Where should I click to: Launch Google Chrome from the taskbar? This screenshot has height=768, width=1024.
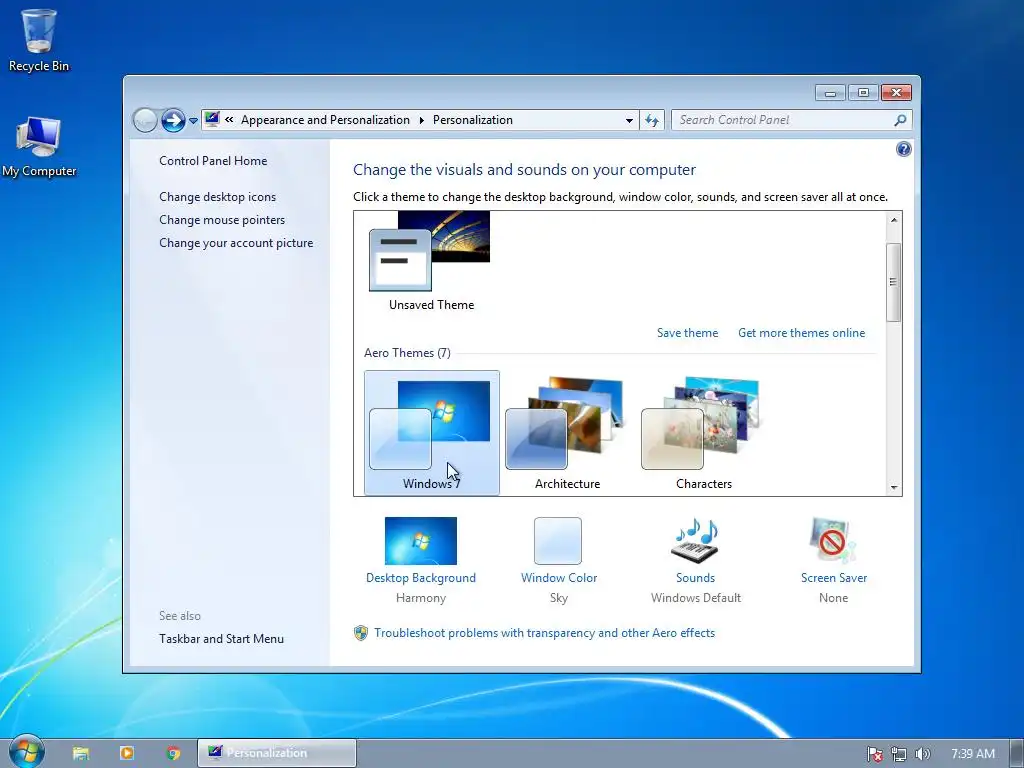click(173, 753)
